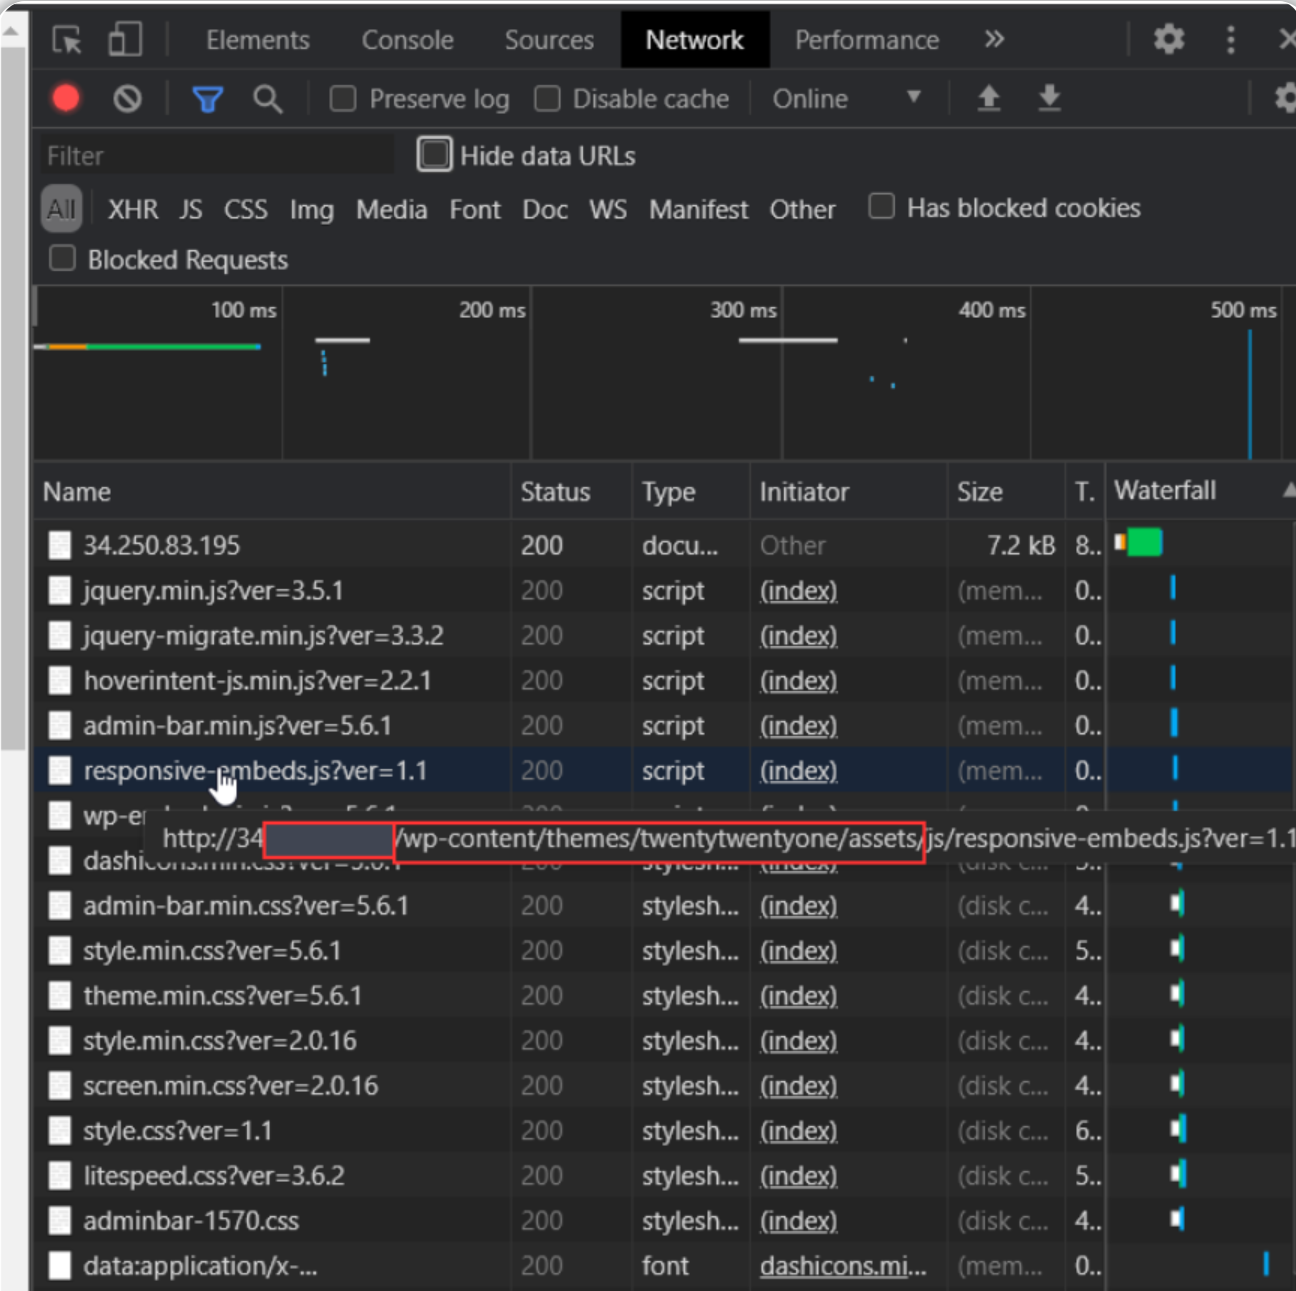
Task: Filter requests by Img
Action: [312, 209]
